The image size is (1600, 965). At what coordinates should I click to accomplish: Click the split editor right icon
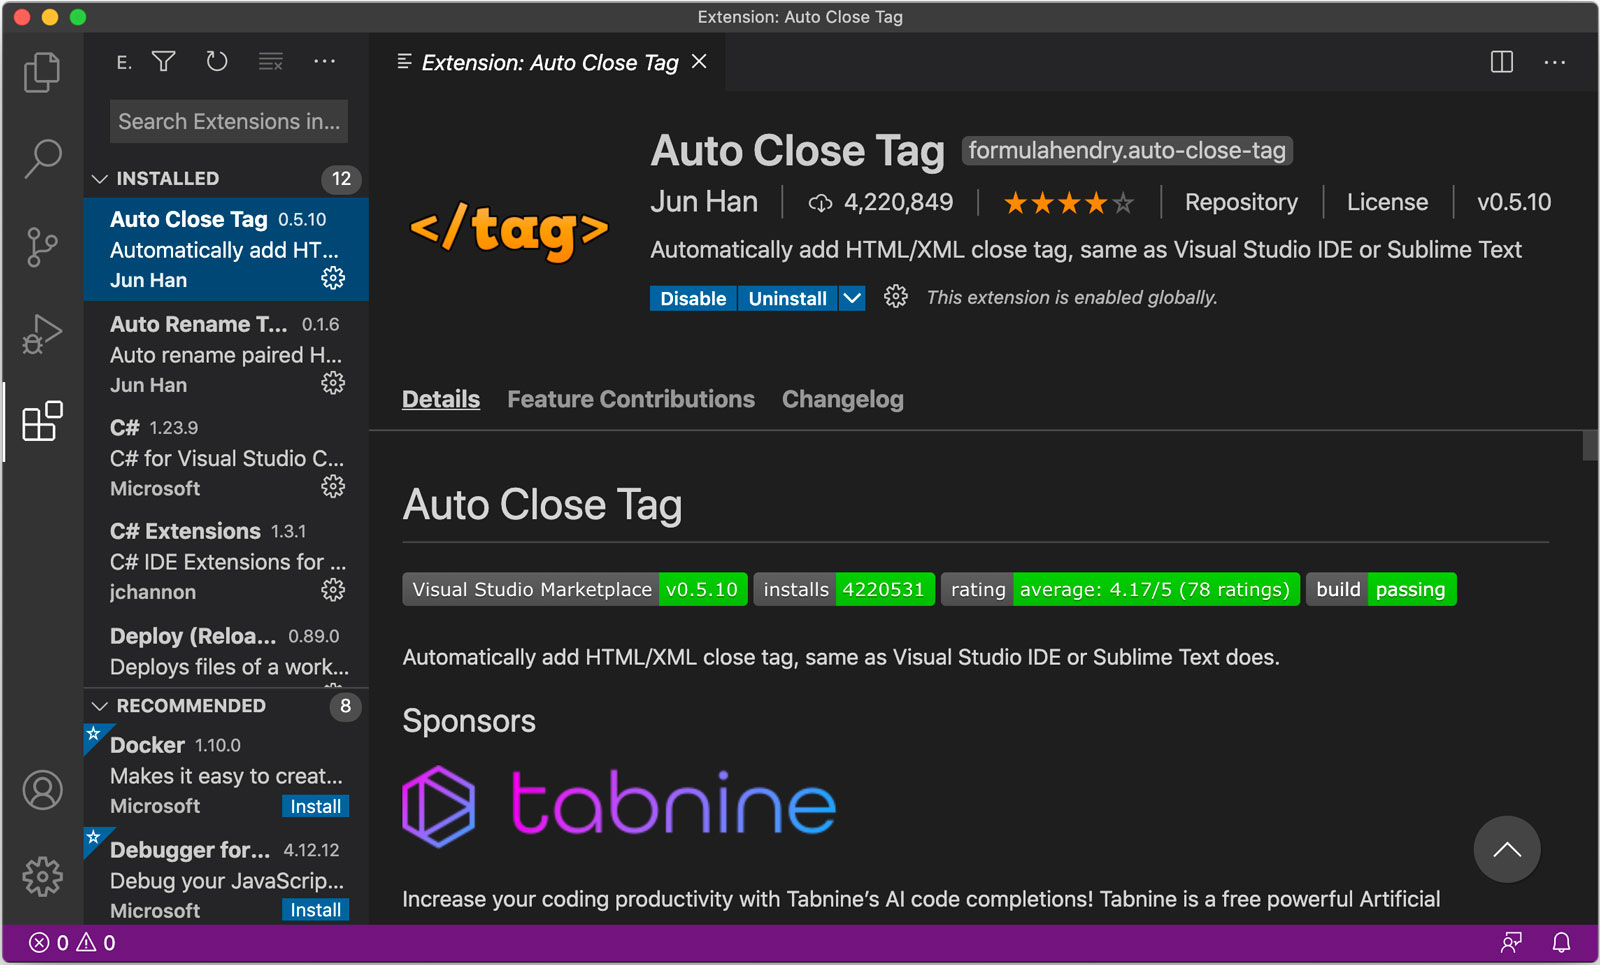click(1501, 62)
